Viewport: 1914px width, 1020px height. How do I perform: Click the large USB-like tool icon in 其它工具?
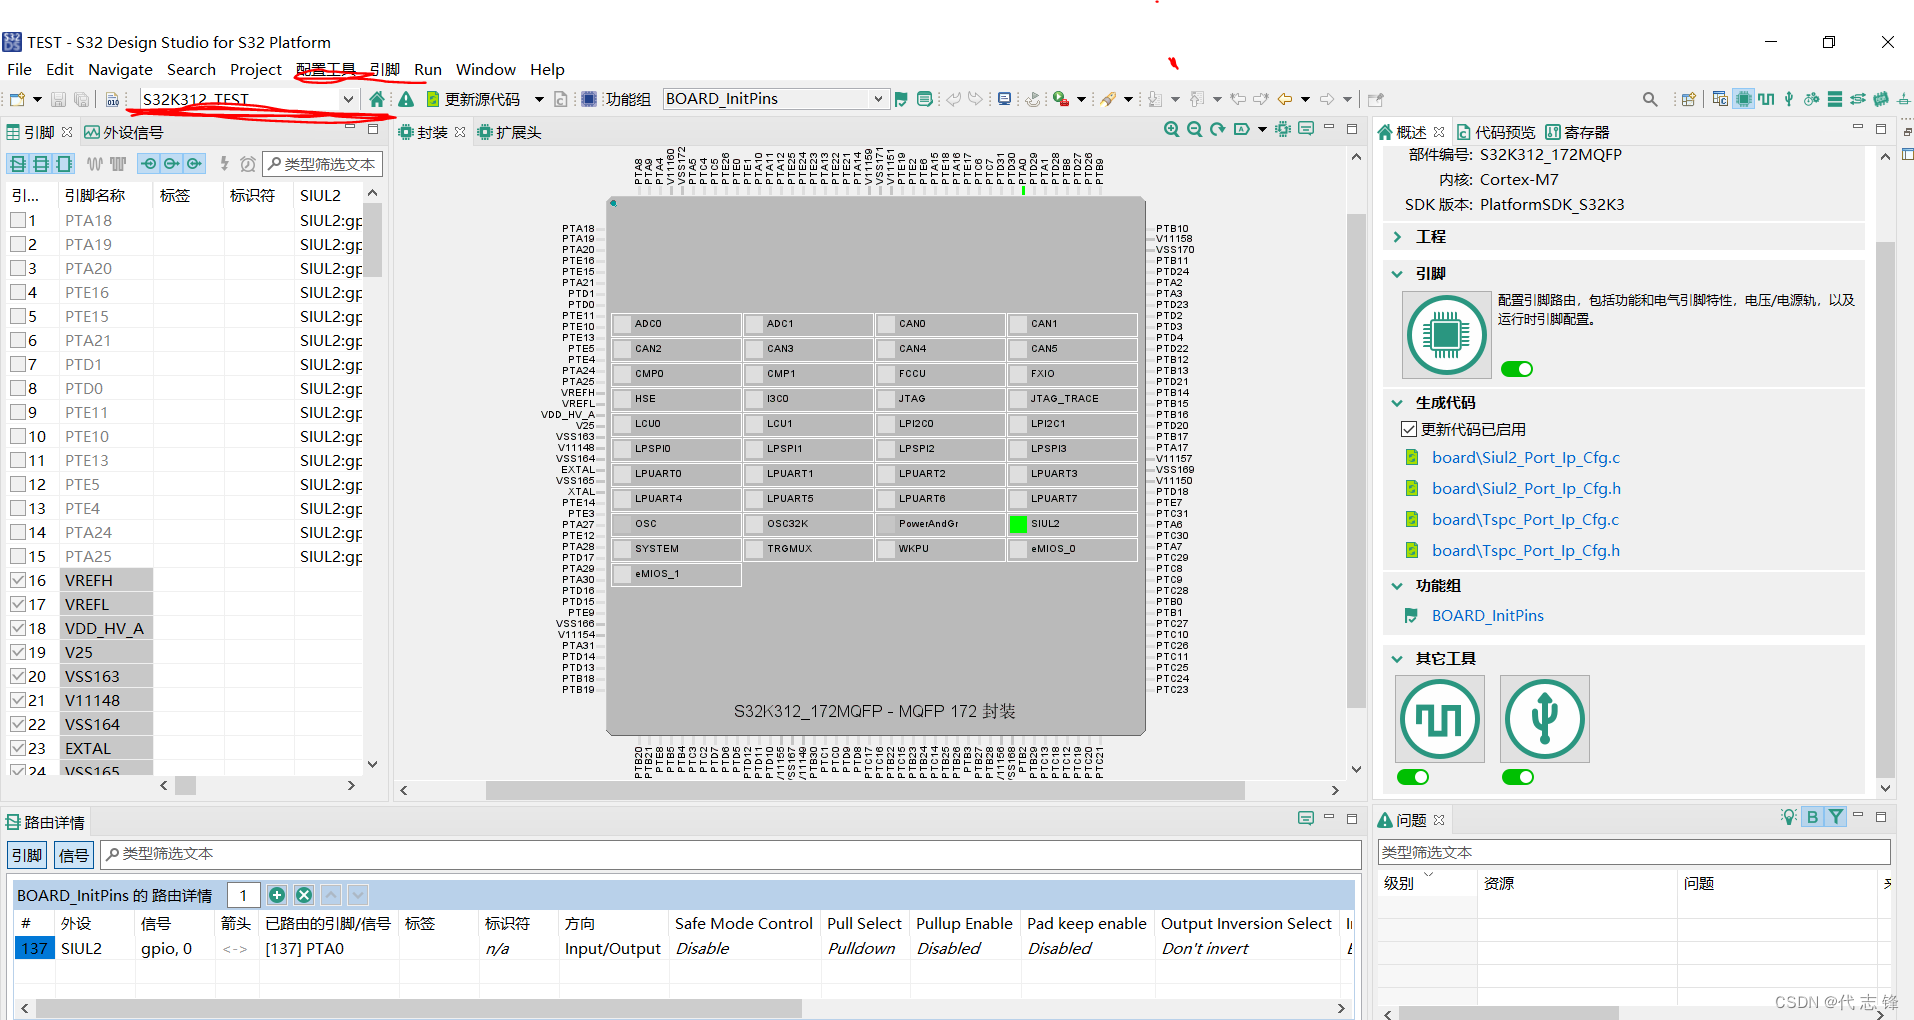click(1545, 719)
